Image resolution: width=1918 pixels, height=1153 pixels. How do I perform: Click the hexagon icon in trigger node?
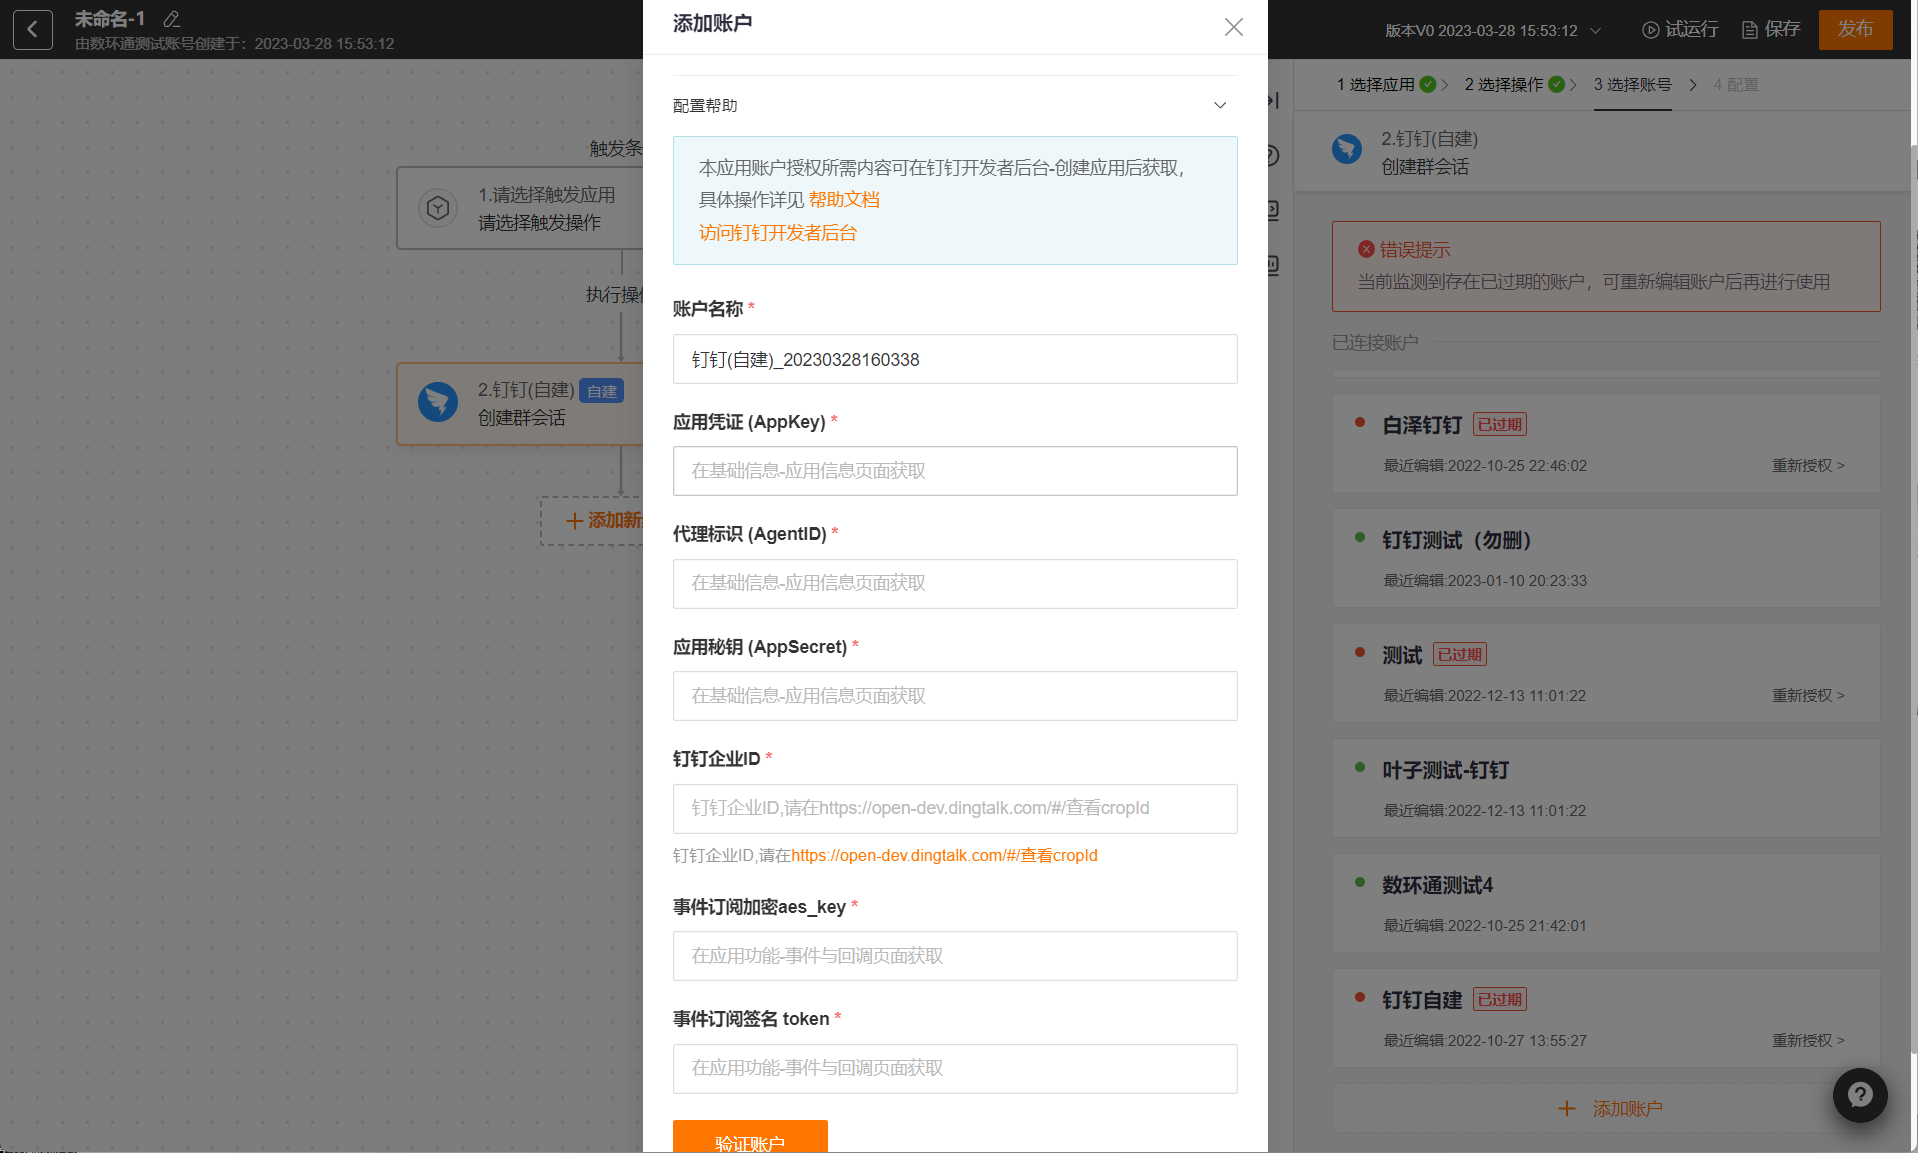438,208
